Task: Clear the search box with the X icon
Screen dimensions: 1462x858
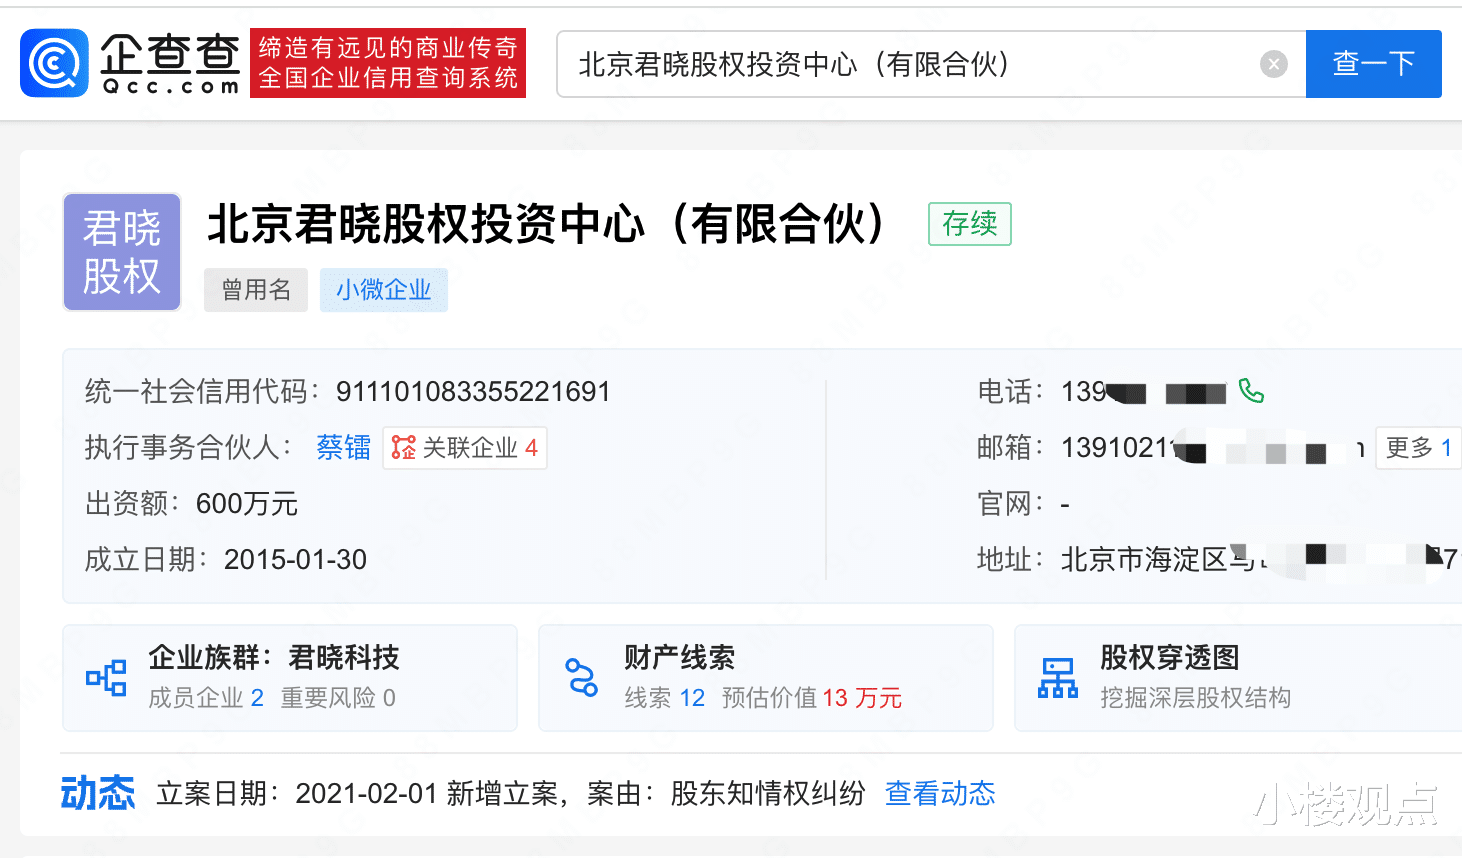Action: click(x=1273, y=64)
